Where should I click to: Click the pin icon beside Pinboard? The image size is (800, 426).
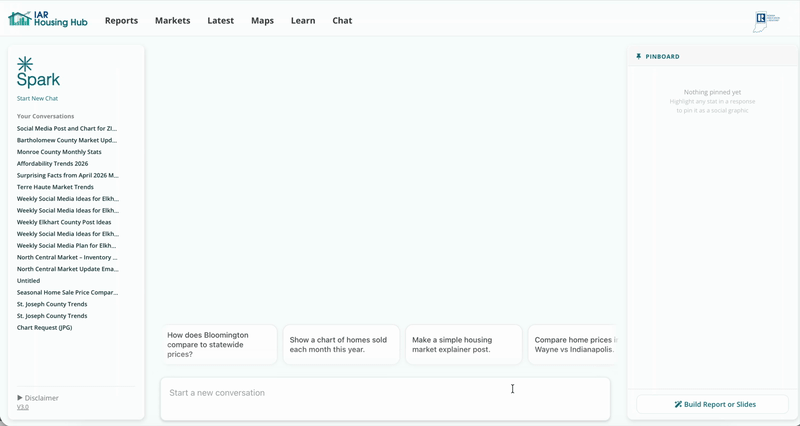(638, 57)
